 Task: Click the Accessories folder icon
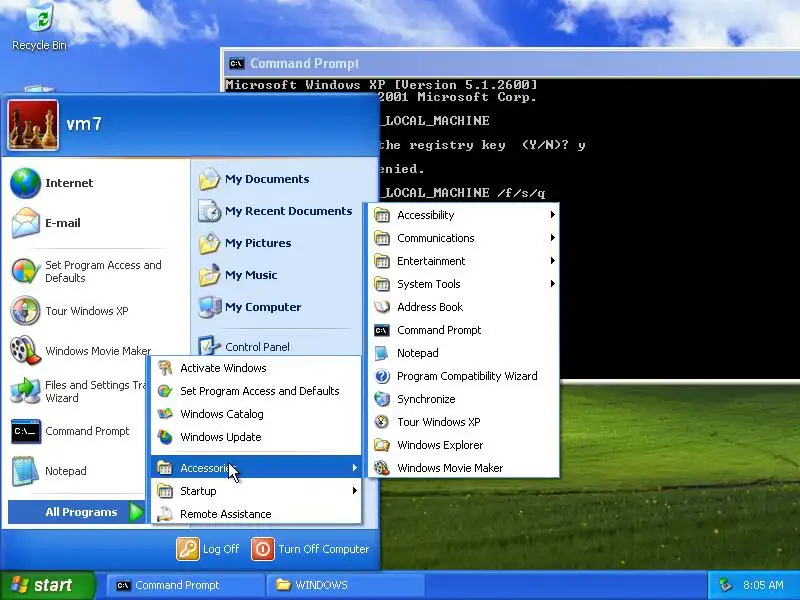165,468
